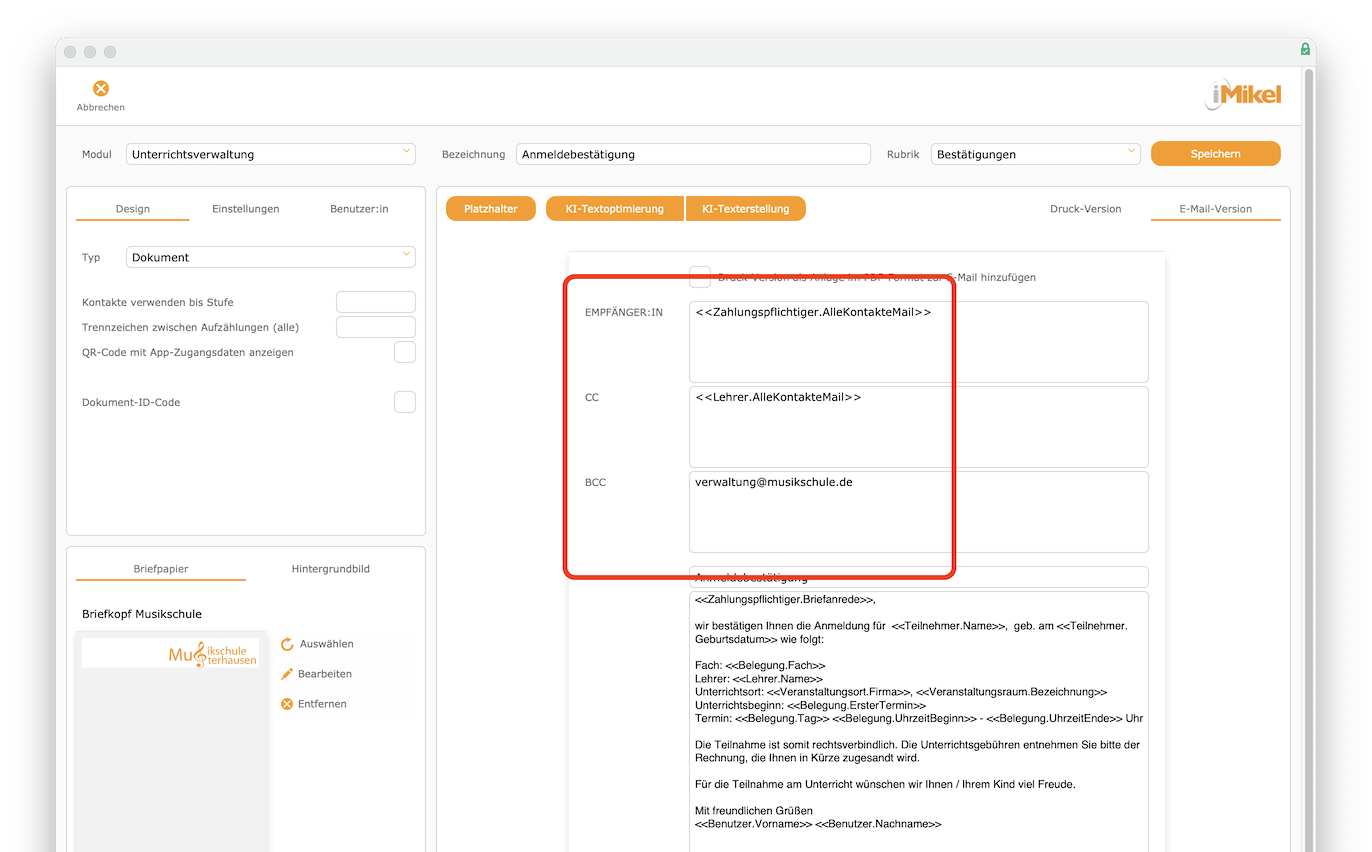Click the Briefkopf Musikschule label
Image resolution: width=1372 pixels, height=852 pixels.
[142, 614]
